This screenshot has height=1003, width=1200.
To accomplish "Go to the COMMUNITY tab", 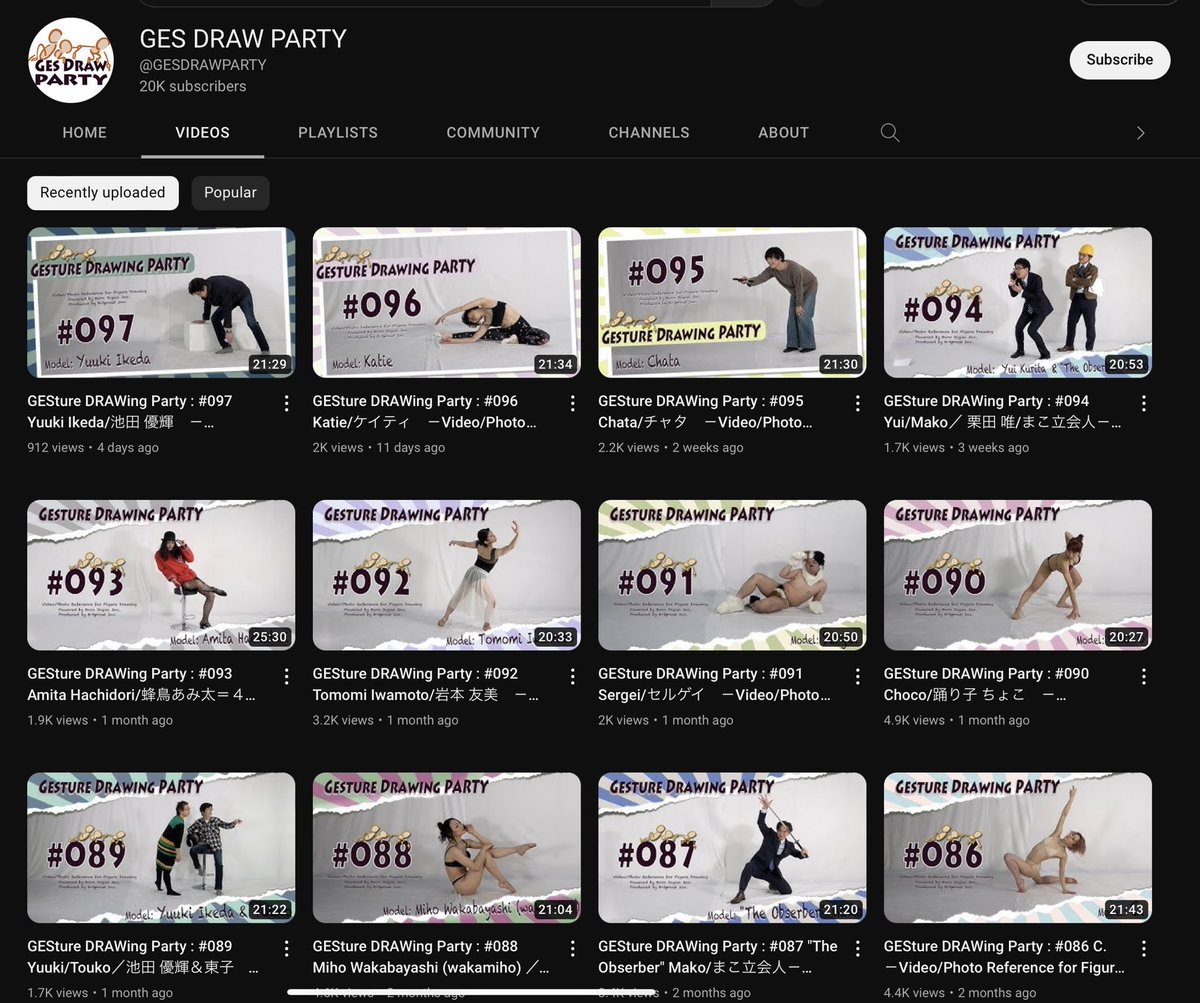I will [x=493, y=133].
